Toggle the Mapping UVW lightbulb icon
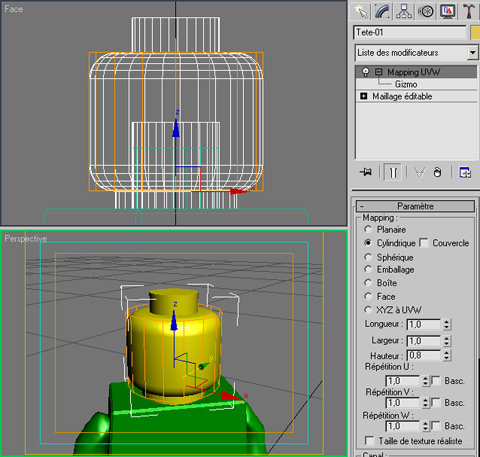This screenshot has height=457, width=480. pos(366,72)
